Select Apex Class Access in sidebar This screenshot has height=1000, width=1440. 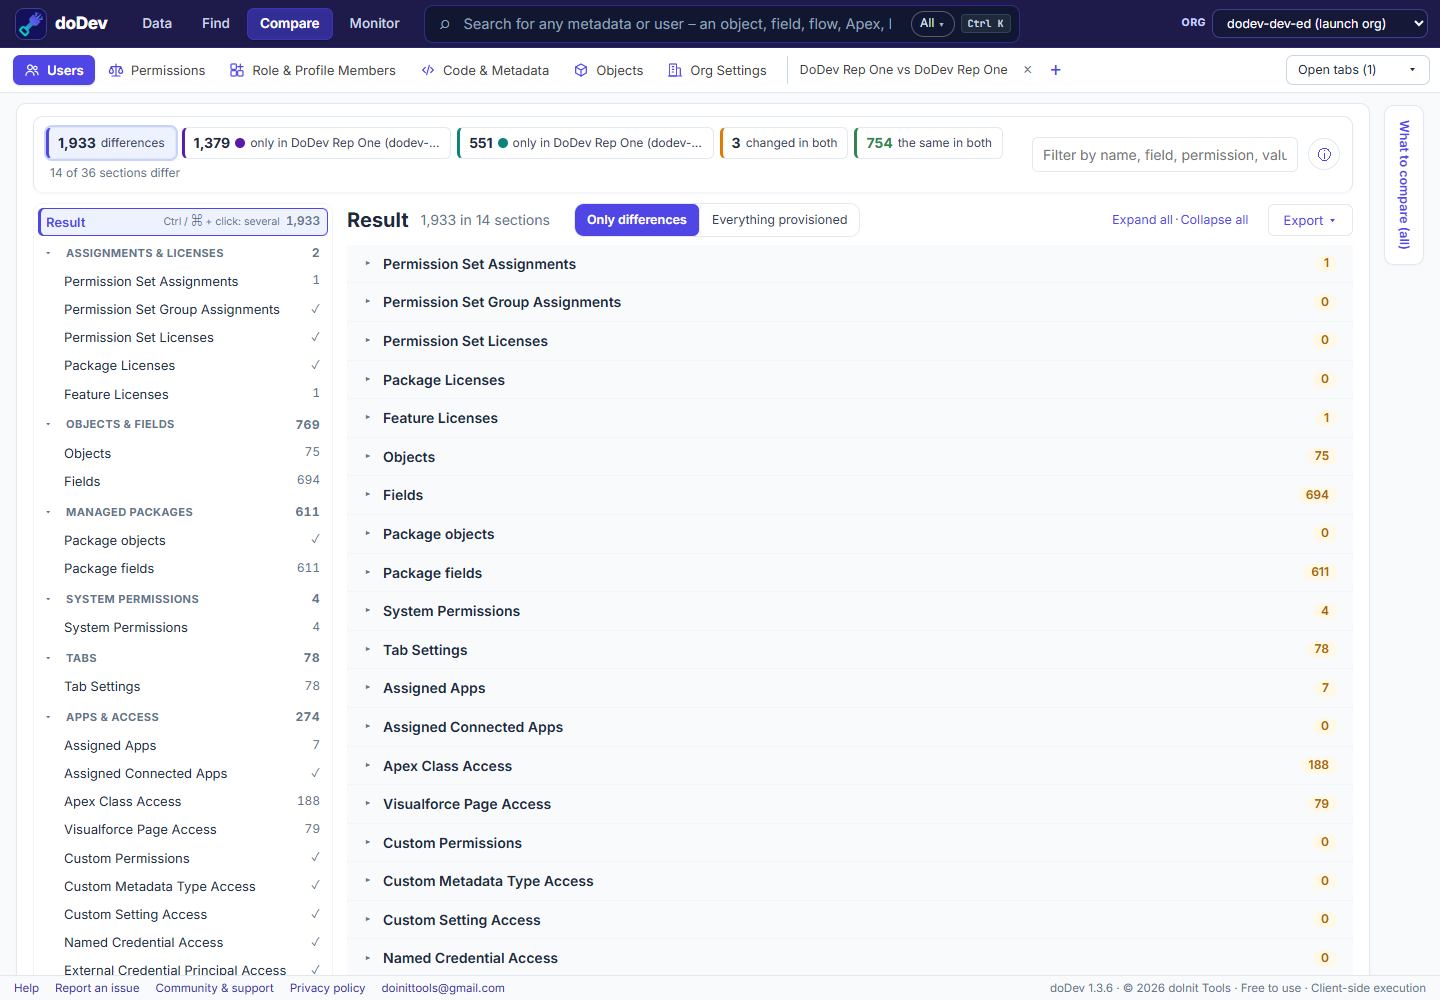click(x=183, y=802)
